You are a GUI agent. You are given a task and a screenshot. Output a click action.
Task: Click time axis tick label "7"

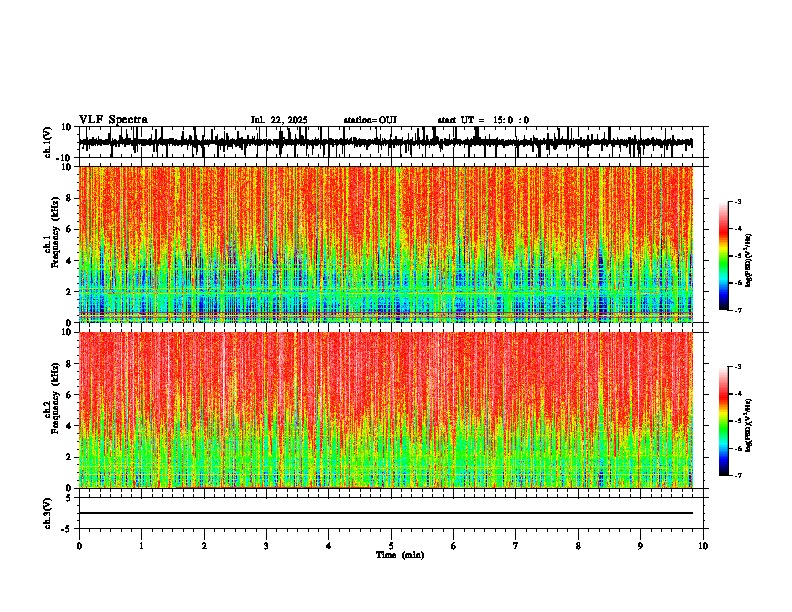click(516, 546)
